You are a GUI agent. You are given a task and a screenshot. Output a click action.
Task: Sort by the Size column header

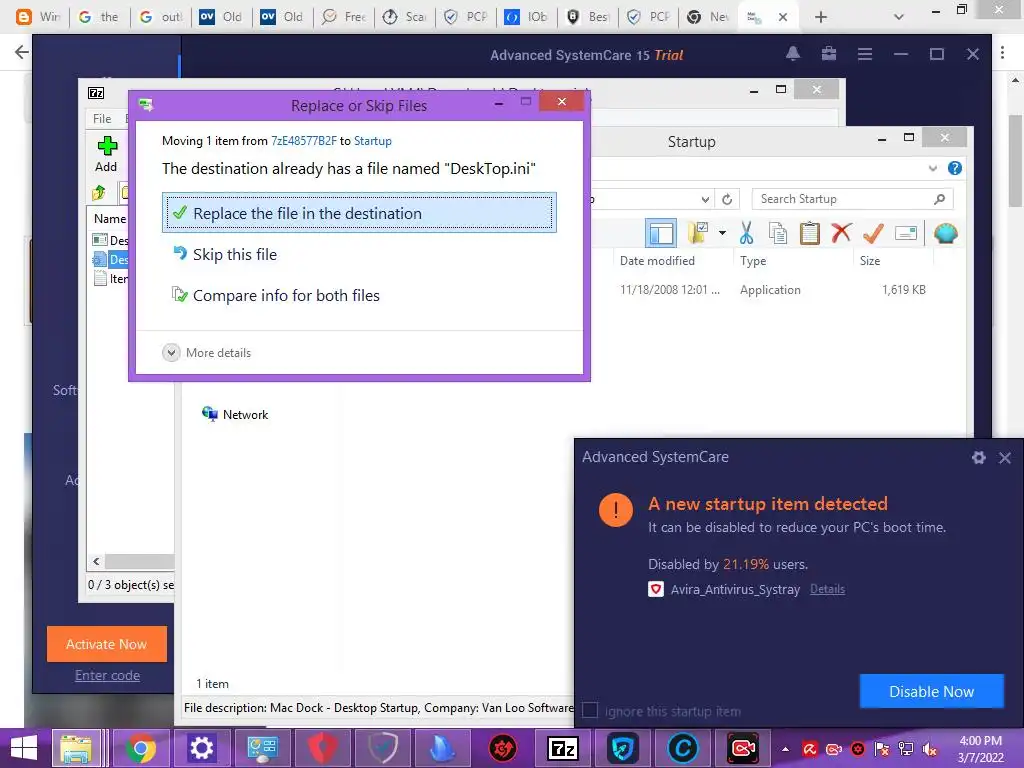[x=870, y=261]
